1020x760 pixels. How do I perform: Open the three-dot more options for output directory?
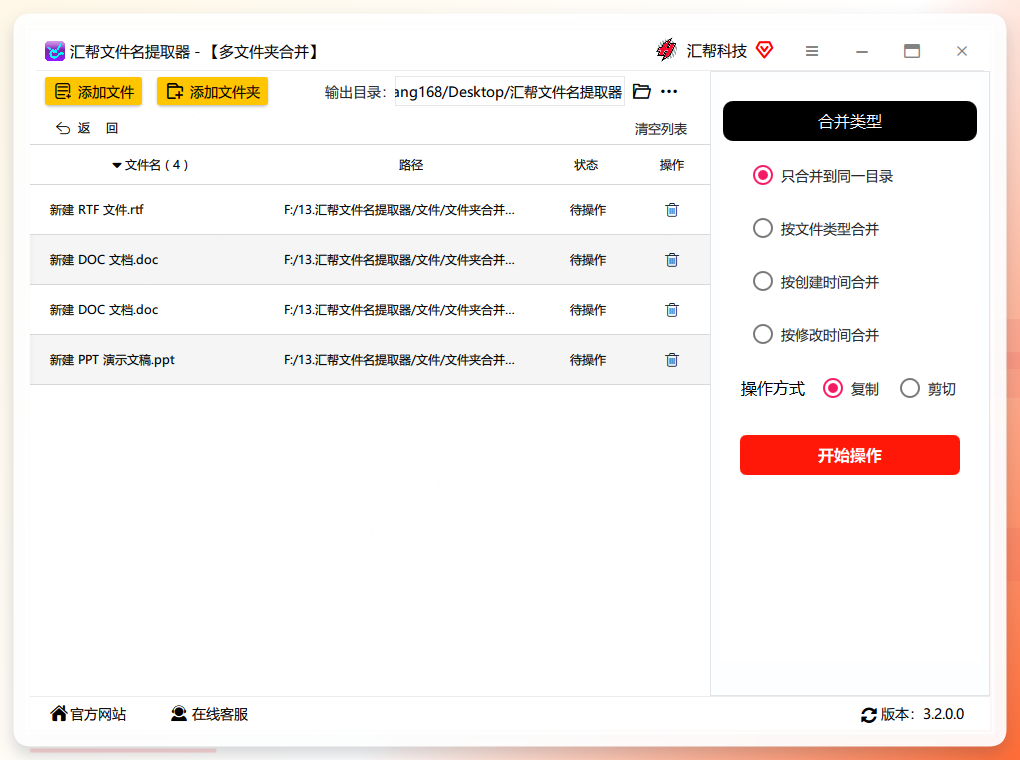669,92
